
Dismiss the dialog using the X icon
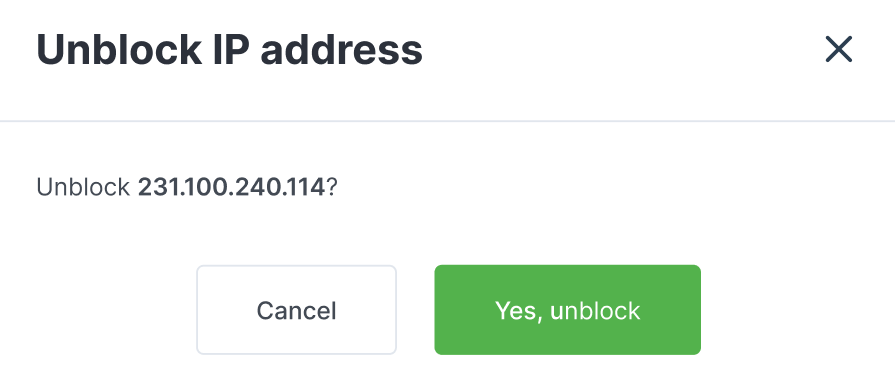pos(838,49)
